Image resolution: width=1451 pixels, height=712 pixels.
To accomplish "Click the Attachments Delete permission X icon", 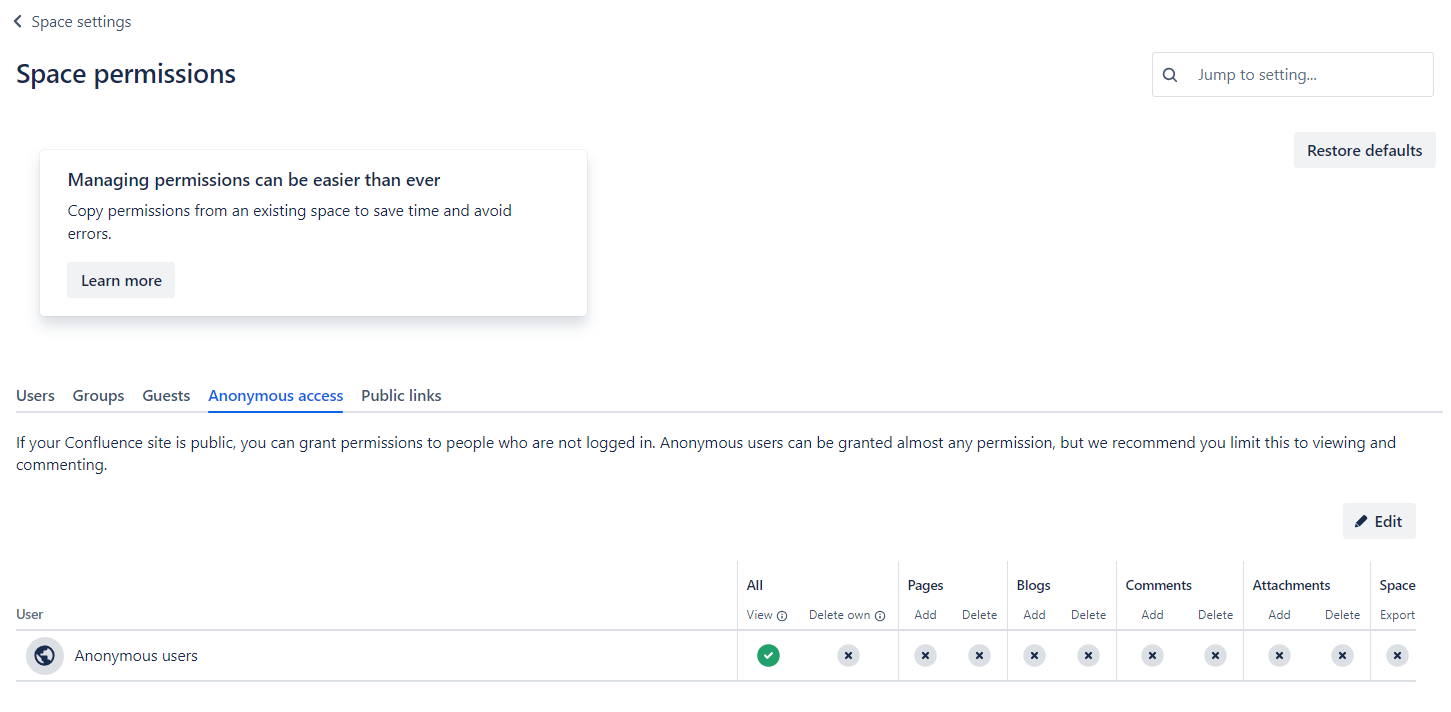I will (x=1342, y=656).
